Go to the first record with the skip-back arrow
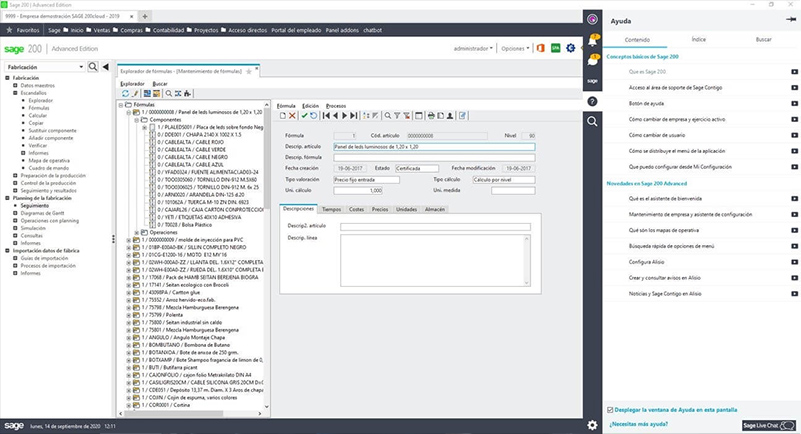This screenshot has height=434, width=801. pyautogui.click(x=326, y=116)
